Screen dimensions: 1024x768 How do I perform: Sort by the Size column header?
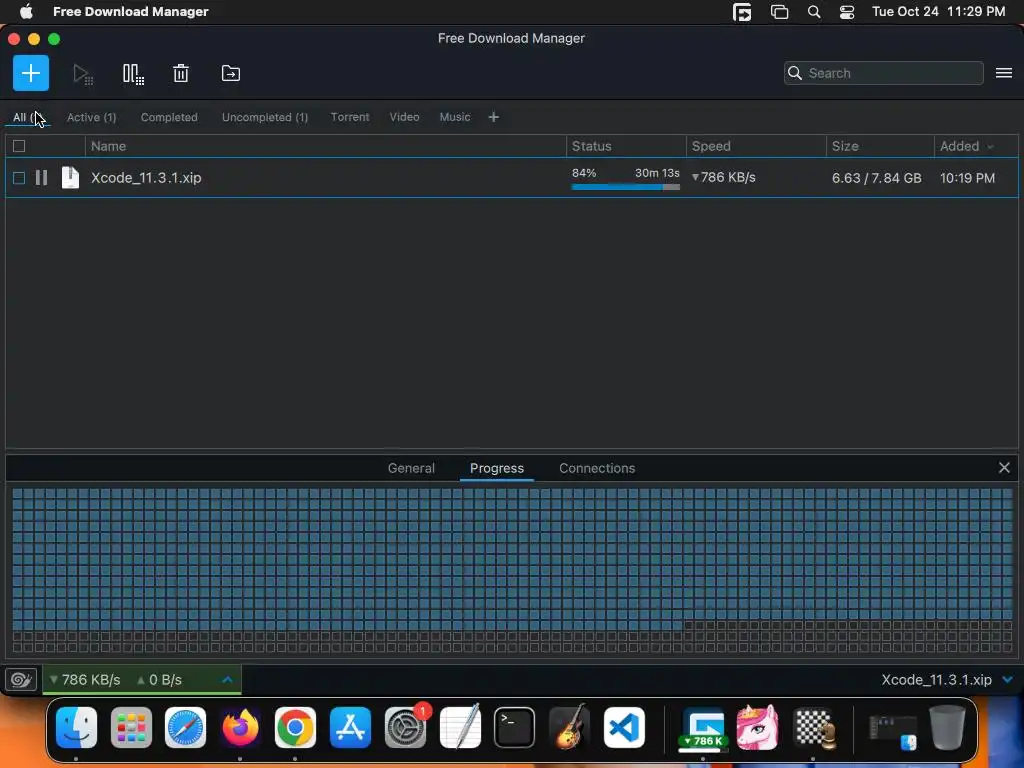click(880, 146)
